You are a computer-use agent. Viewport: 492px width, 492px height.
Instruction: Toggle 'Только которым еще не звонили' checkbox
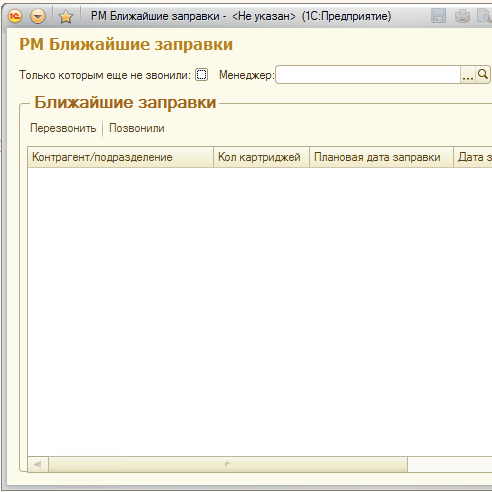201,75
